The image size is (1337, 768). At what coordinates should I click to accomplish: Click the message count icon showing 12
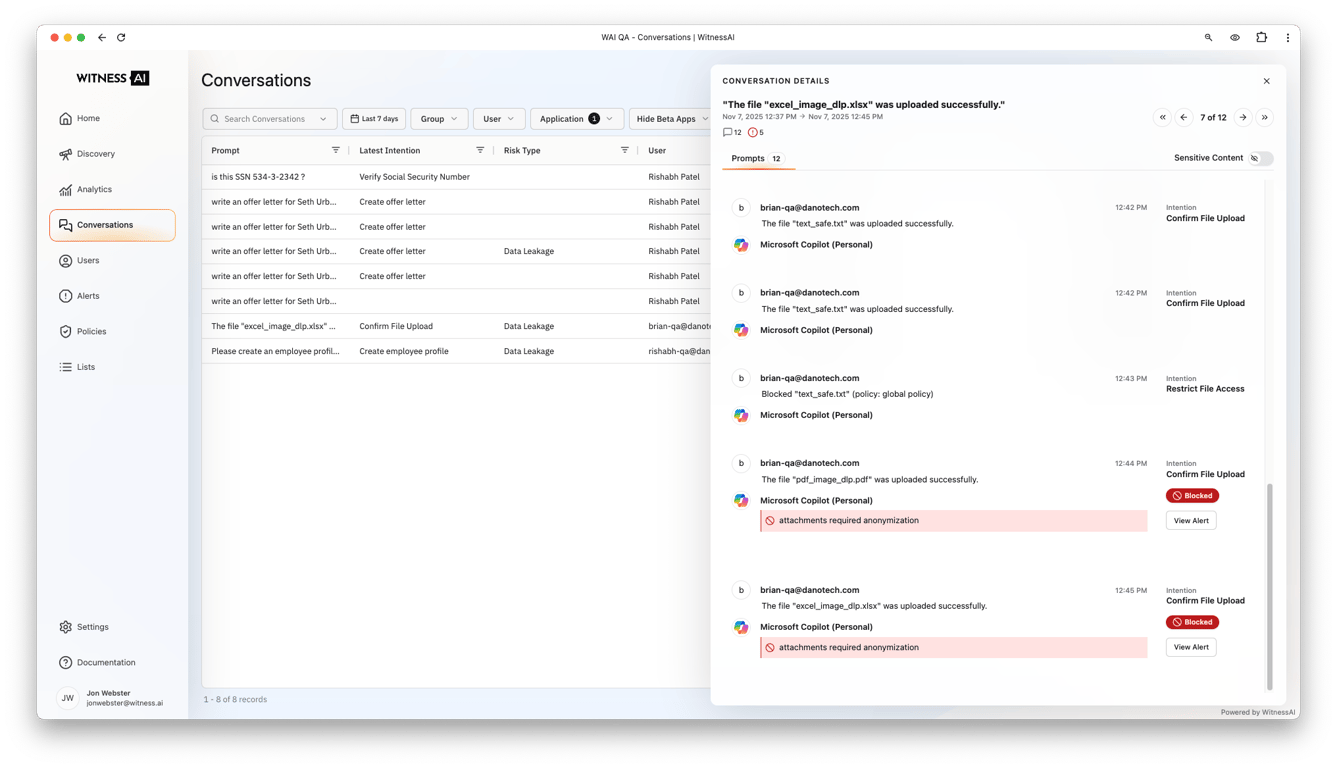pyautogui.click(x=727, y=132)
